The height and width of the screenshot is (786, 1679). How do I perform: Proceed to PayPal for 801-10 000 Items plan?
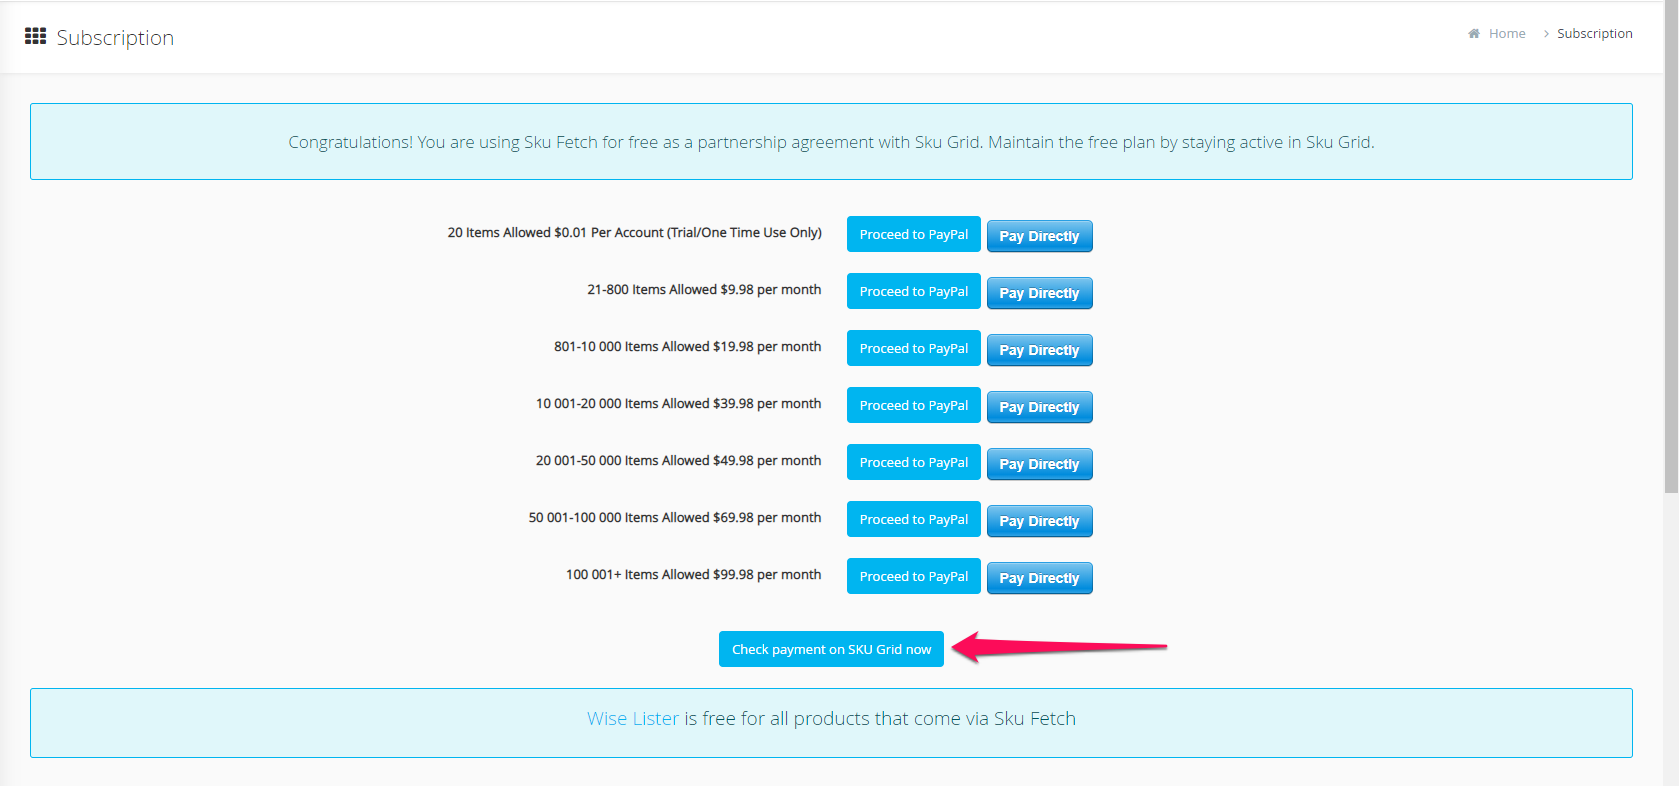click(914, 348)
